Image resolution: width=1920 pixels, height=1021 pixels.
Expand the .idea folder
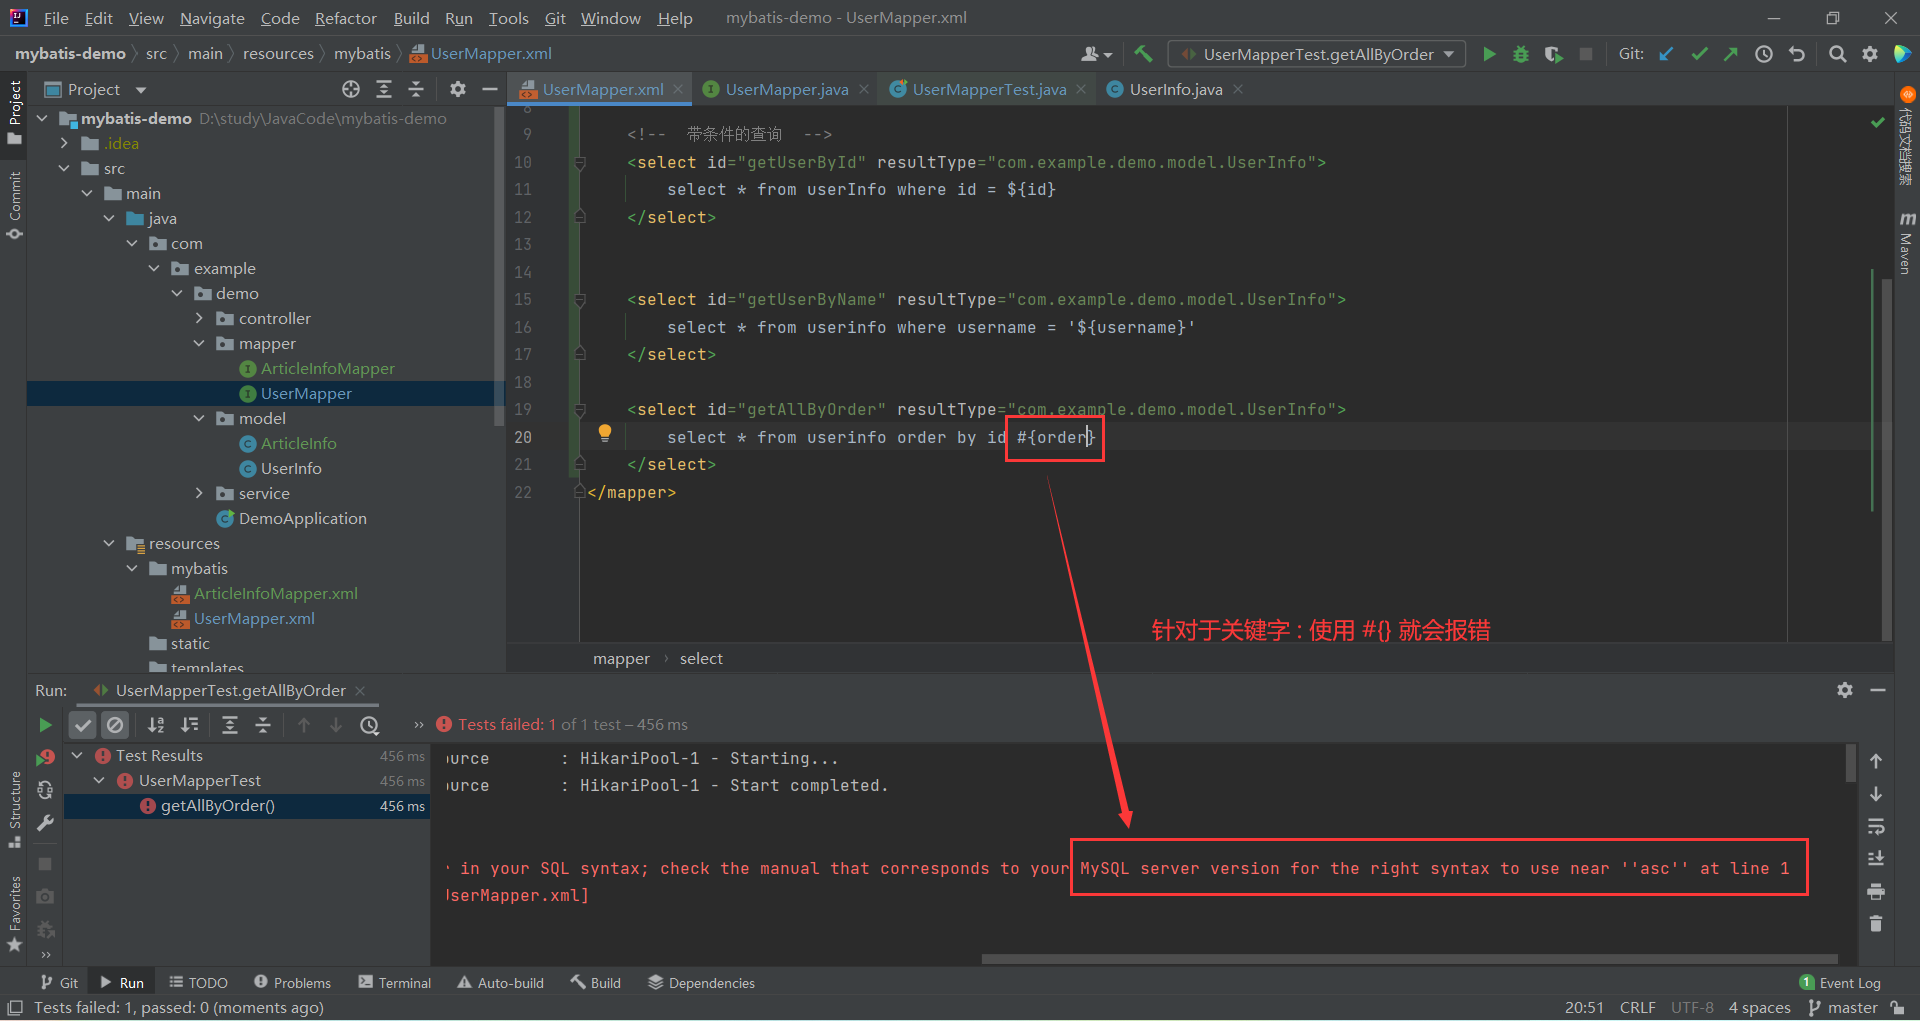pyautogui.click(x=64, y=143)
